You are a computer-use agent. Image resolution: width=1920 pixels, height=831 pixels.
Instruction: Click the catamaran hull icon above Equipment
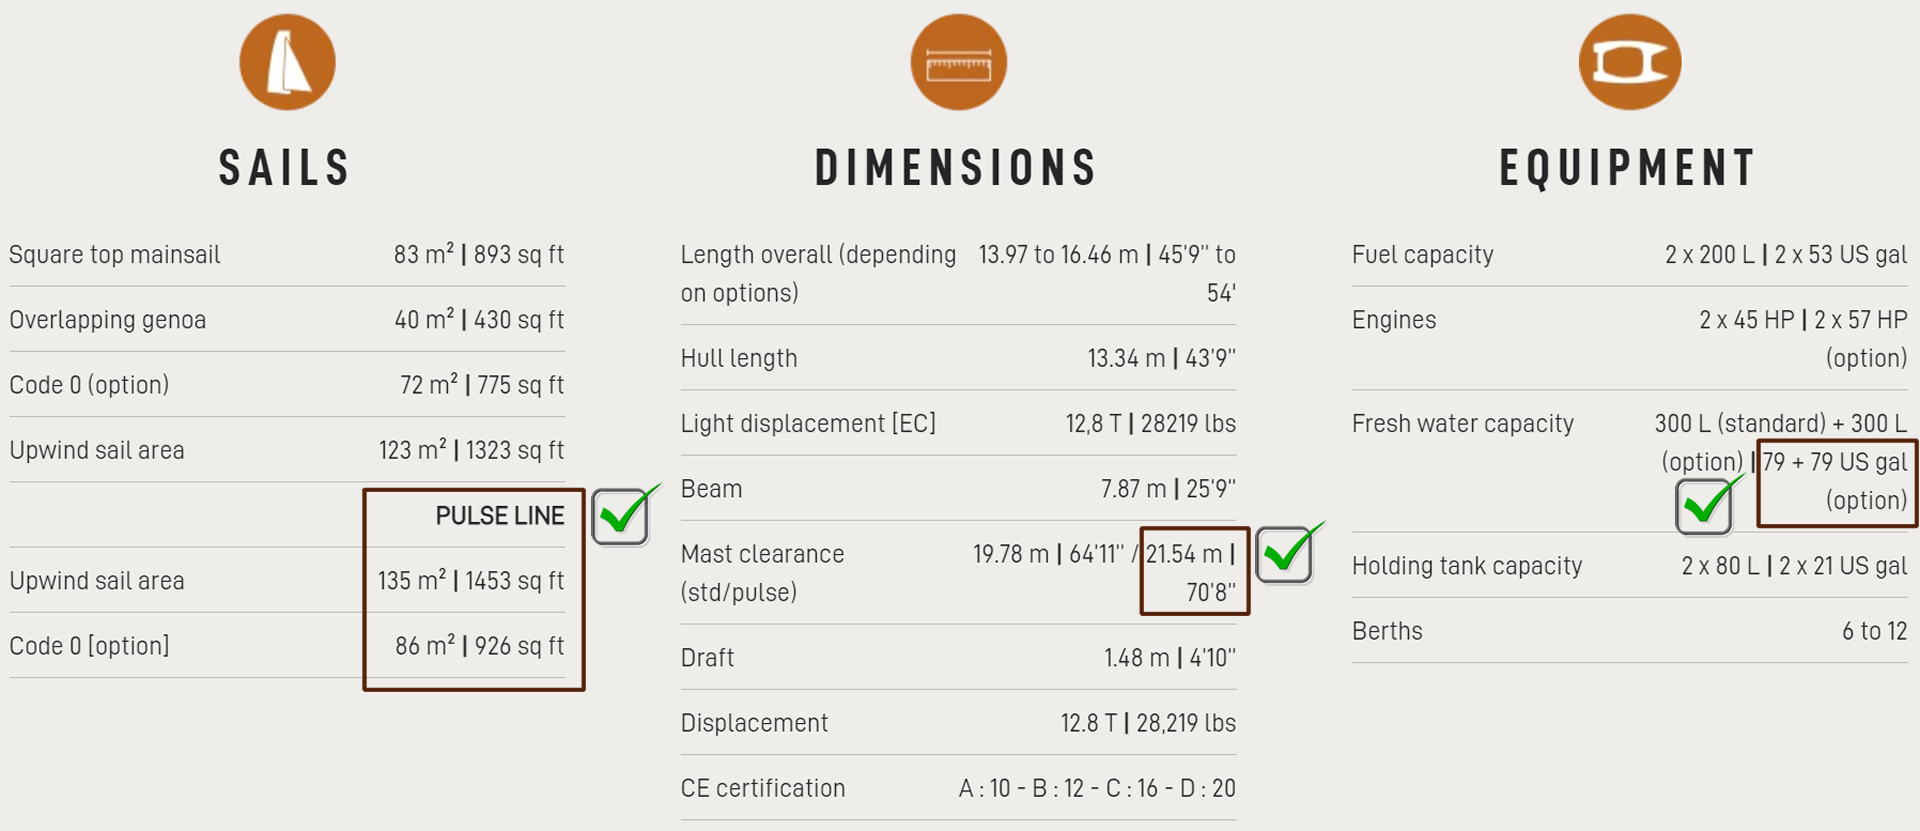click(1629, 62)
